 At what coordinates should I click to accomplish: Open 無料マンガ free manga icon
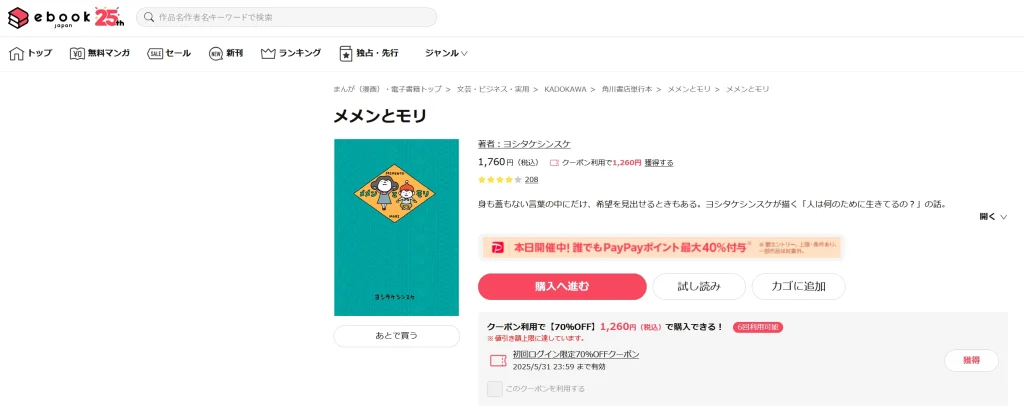pyautogui.click(x=78, y=54)
